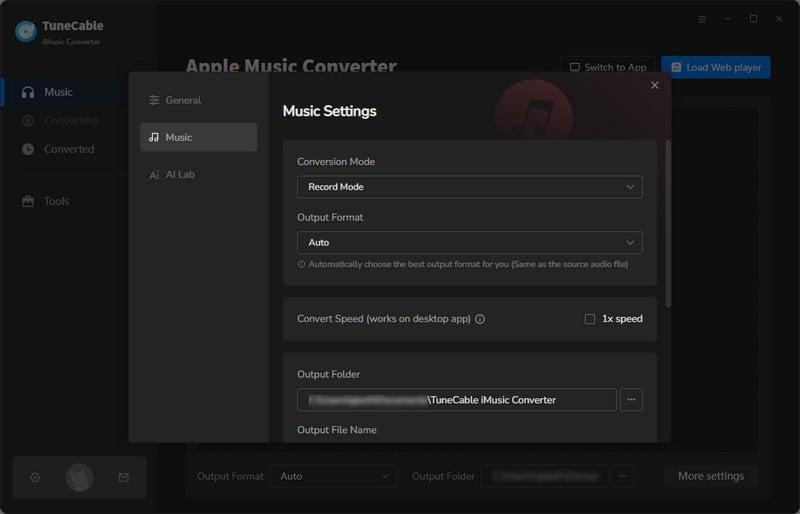Close the Music Settings dialog

click(x=655, y=85)
